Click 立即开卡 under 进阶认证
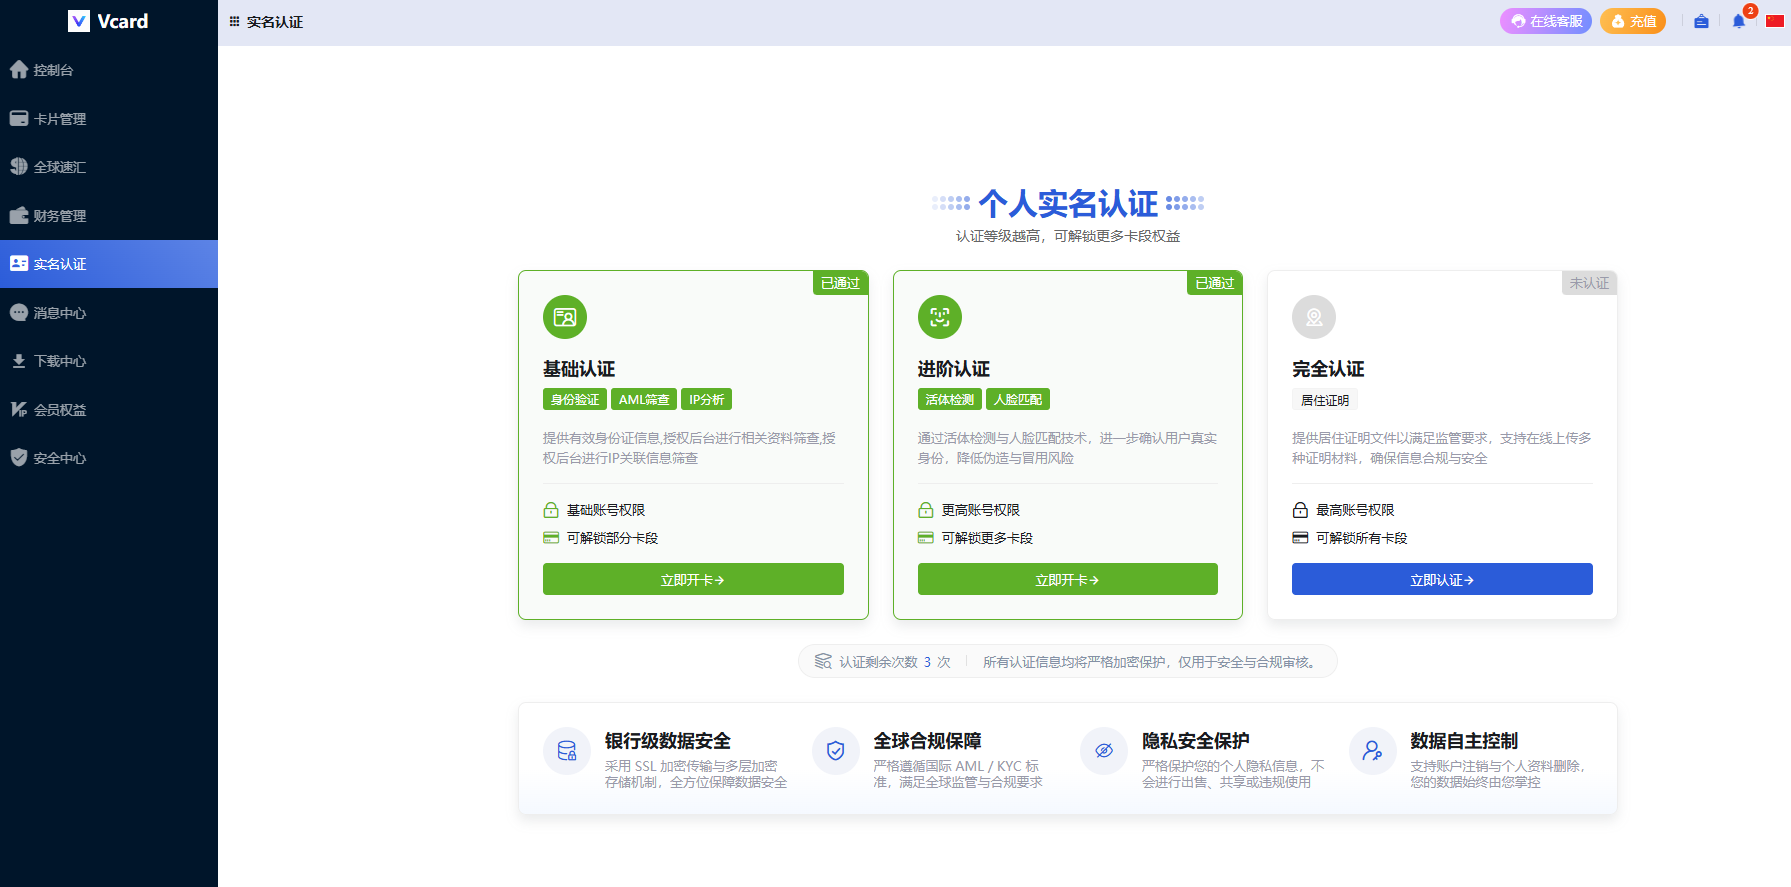Image resolution: width=1791 pixels, height=887 pixels. [1068, 579]
